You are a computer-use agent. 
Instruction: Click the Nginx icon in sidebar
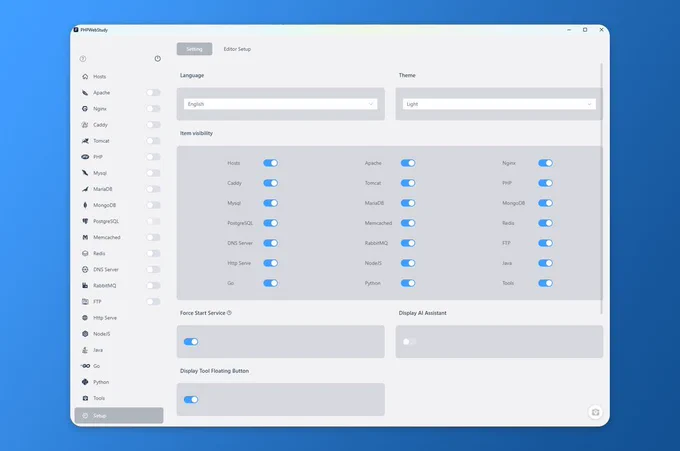(85, 108)
